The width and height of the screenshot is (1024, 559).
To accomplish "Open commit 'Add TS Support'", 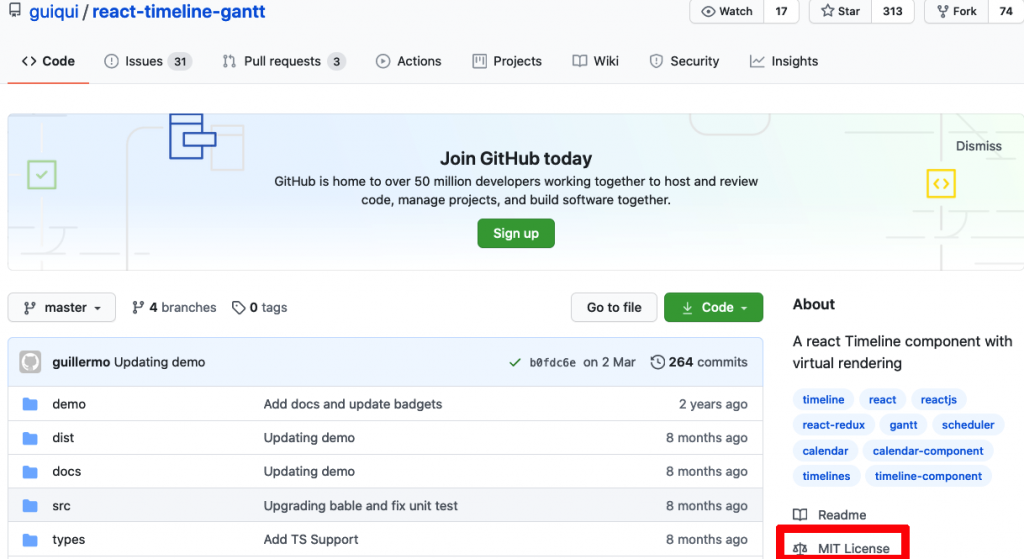I will 311,539.
